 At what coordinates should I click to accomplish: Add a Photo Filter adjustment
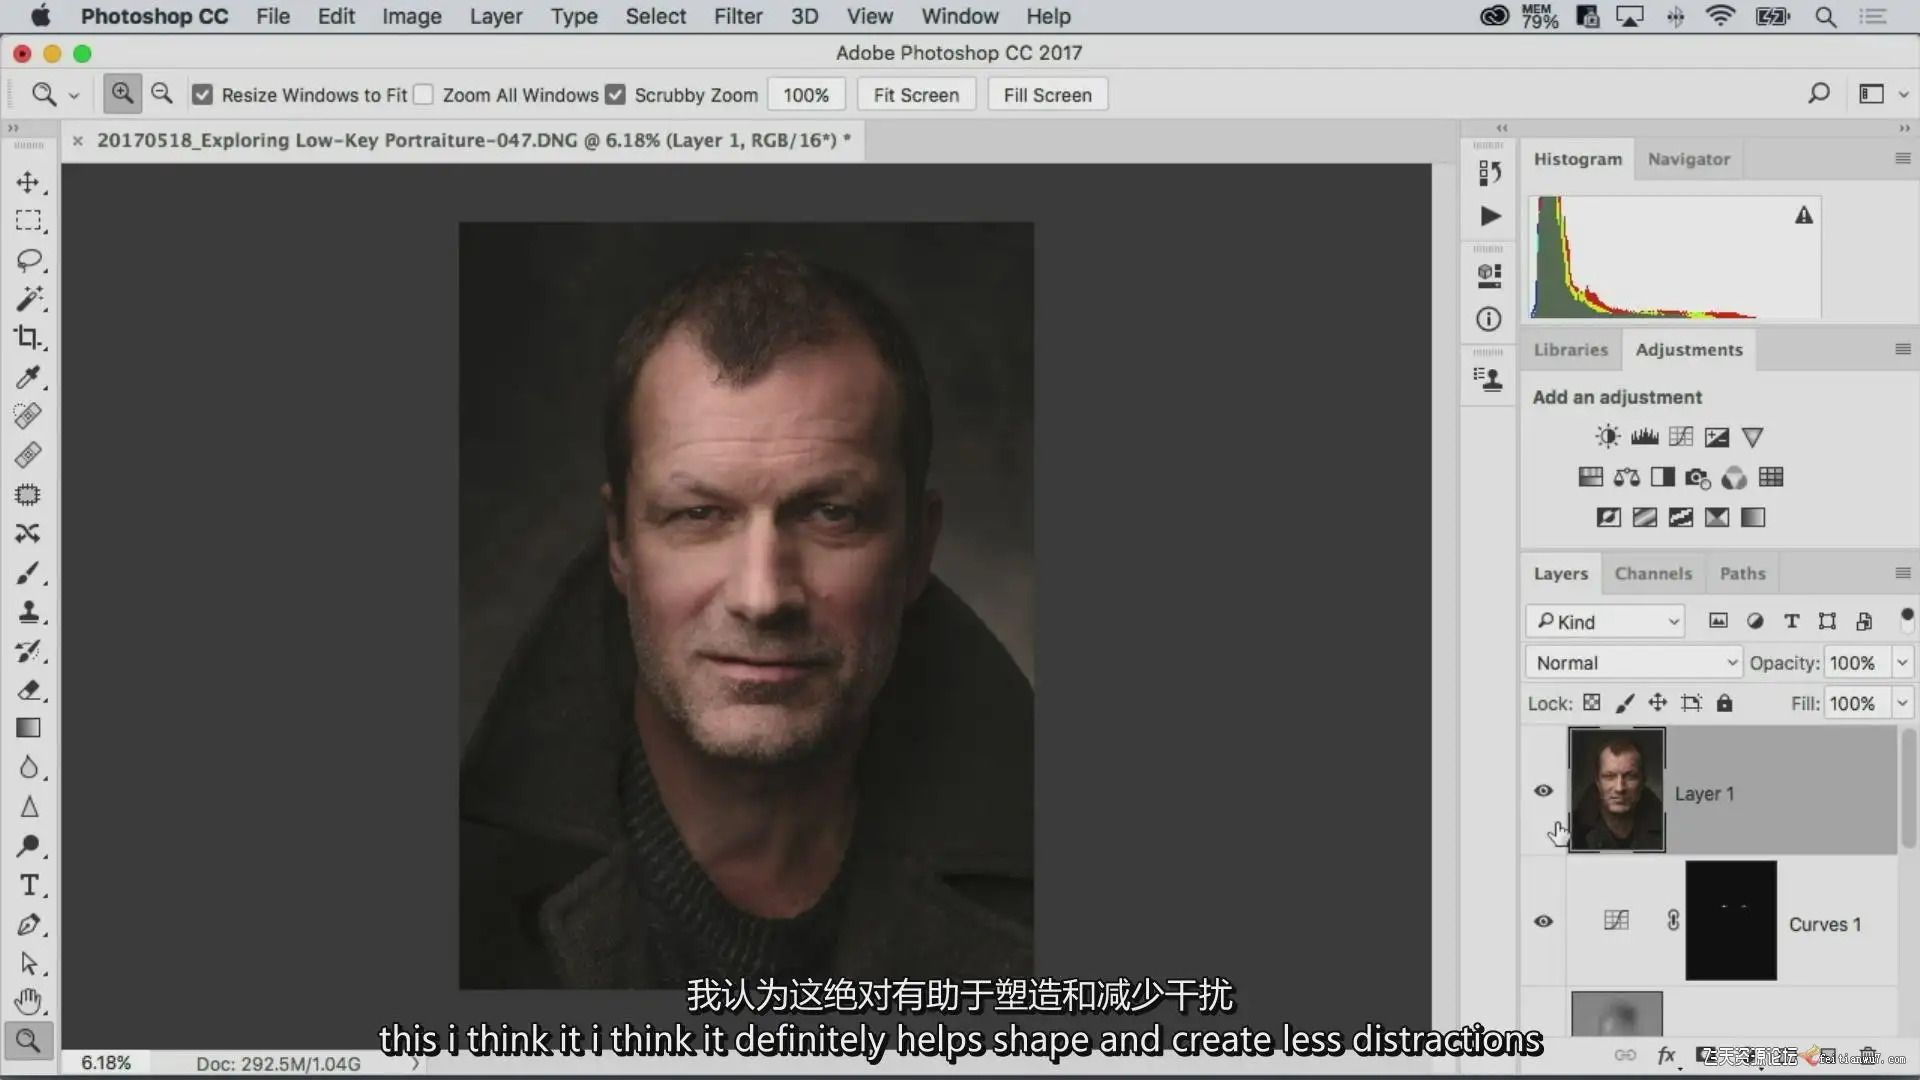[x=1698, y=477]
